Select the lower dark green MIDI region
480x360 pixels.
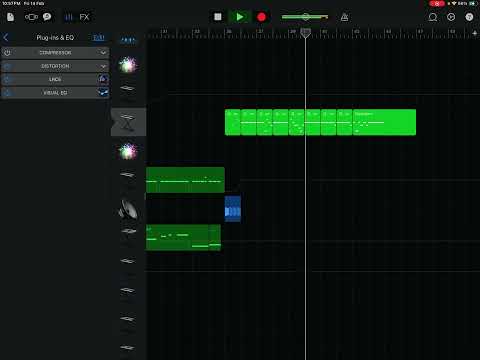(x=183, y=237)
